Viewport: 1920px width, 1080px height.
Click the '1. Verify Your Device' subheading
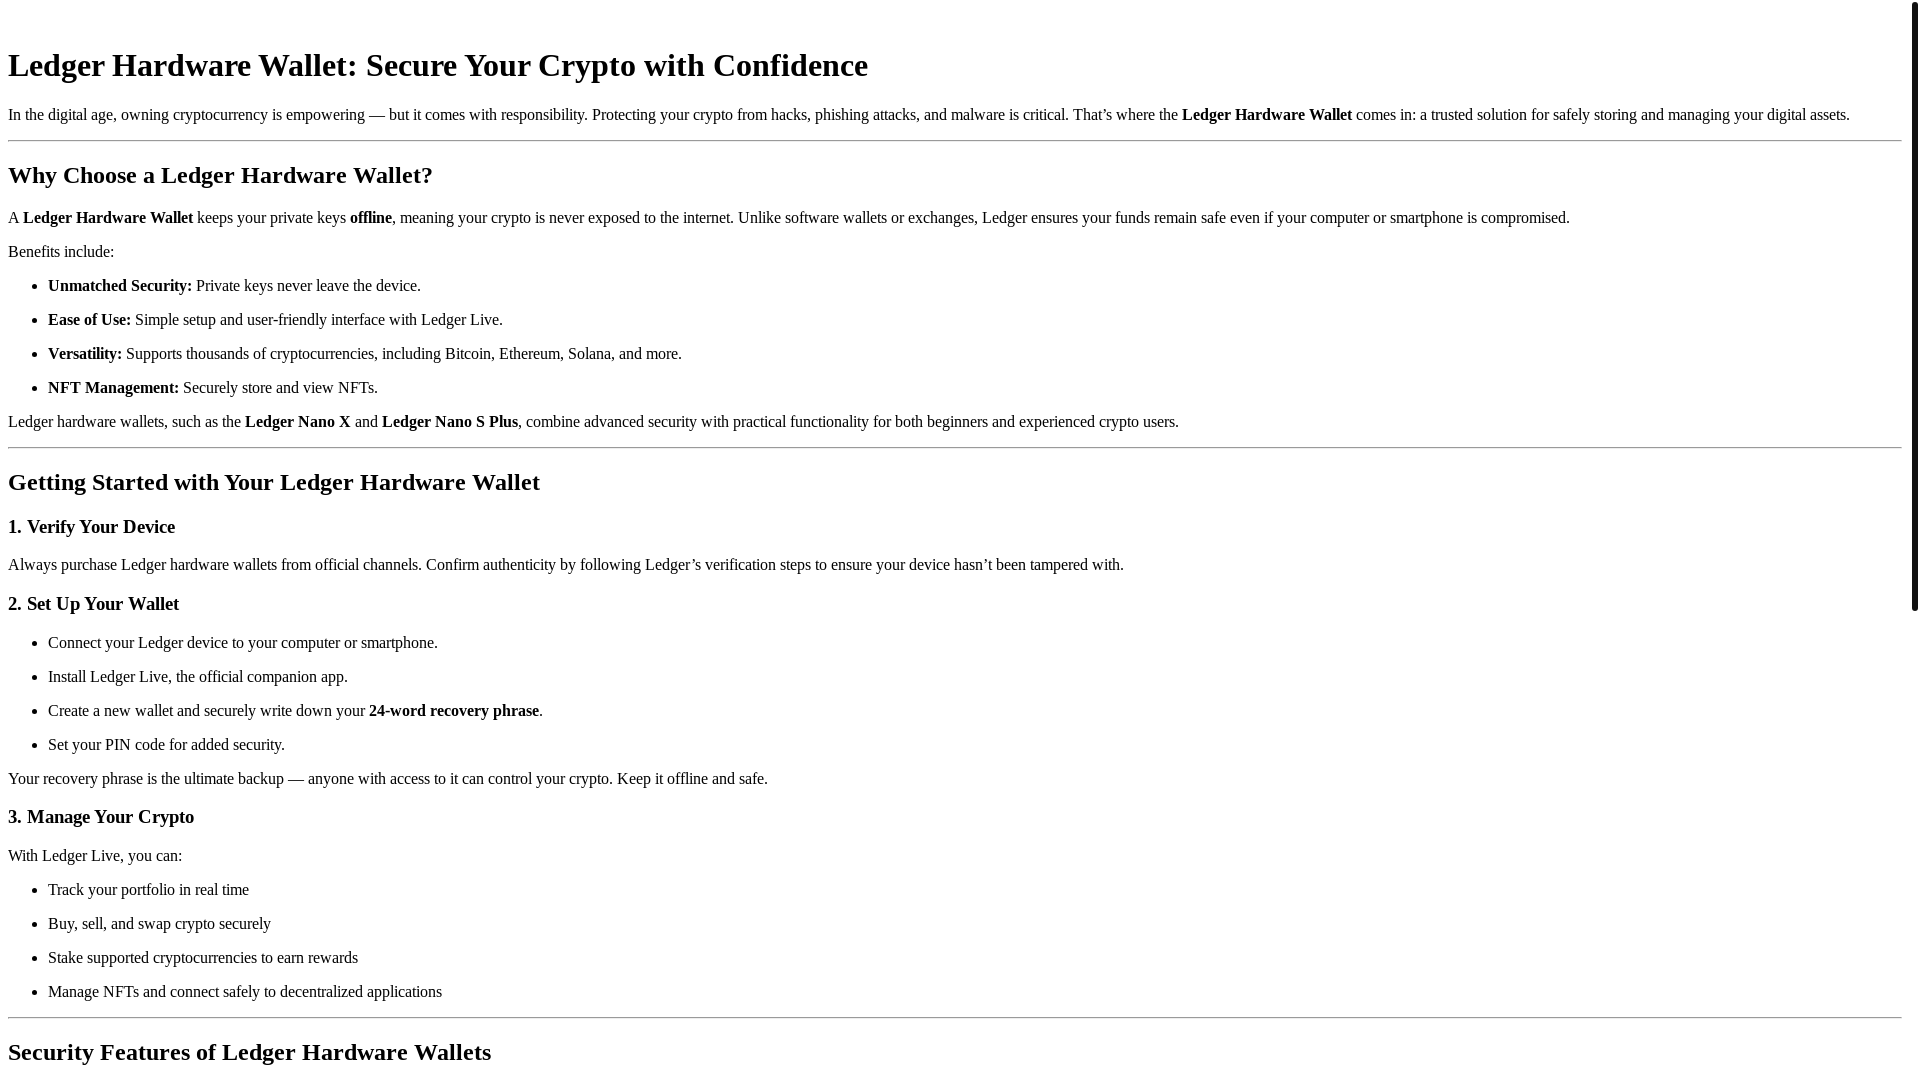pos(92,527)
